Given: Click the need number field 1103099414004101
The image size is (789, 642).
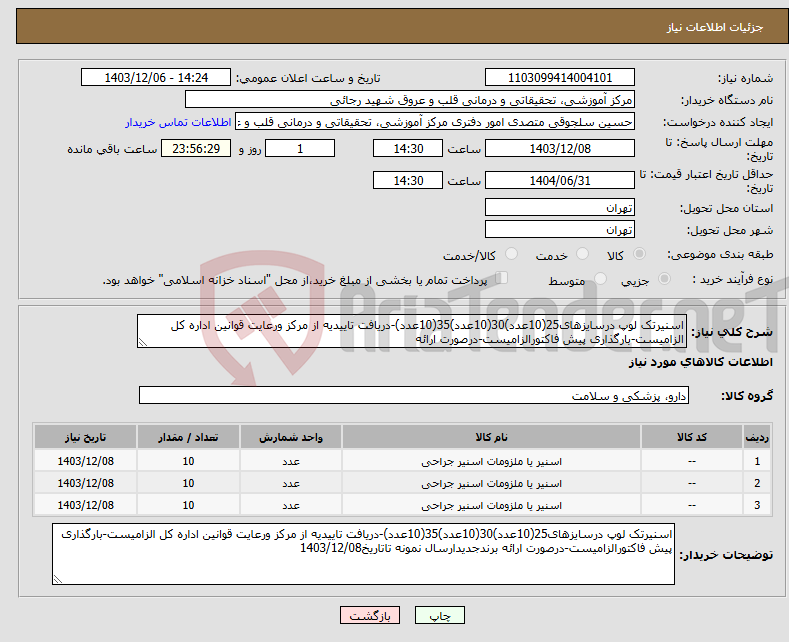Looking at the screenshot, I should click(560, 77).
